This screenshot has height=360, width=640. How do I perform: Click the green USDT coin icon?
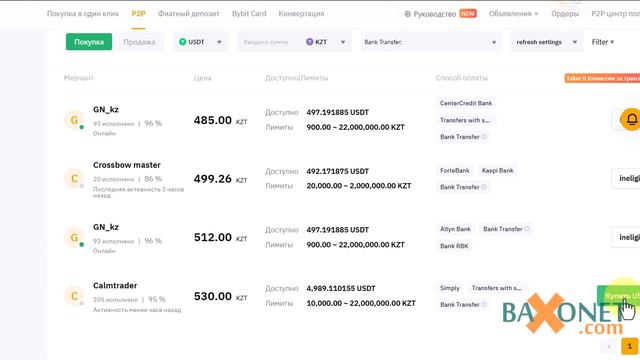182,42
